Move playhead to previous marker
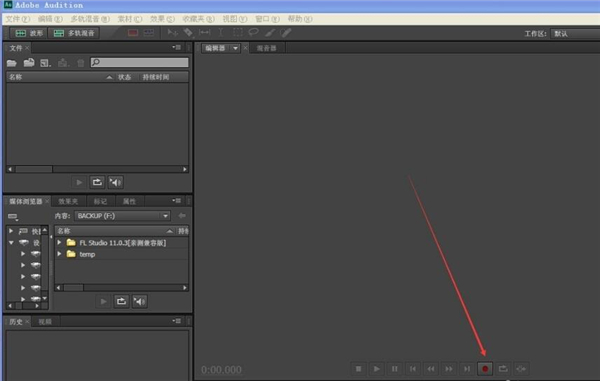The height and width of the screenshot is (381, 600). [x=412, y=369]
